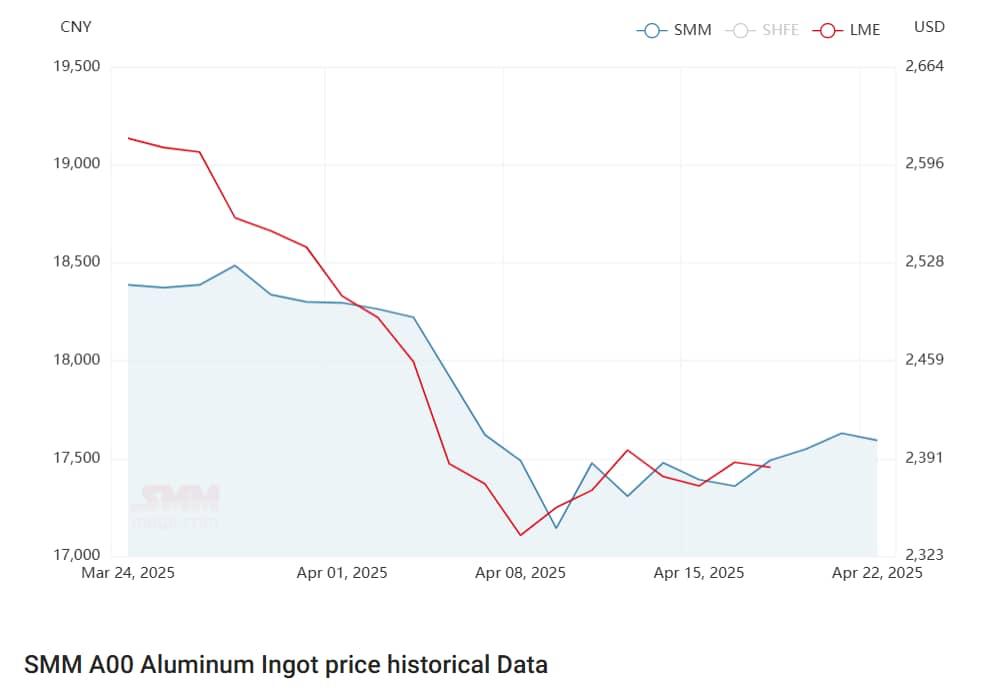Click the red LME legend circle marker
This screenshot has width=1007, height=693.
[827, 30]
